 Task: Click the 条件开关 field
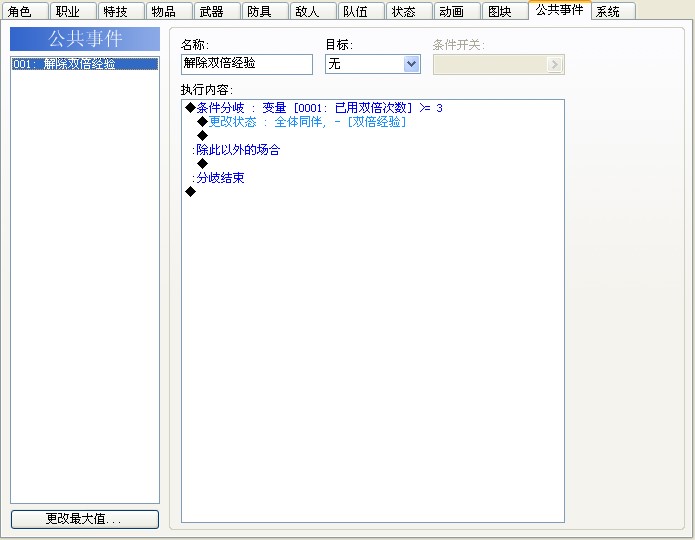499,65
